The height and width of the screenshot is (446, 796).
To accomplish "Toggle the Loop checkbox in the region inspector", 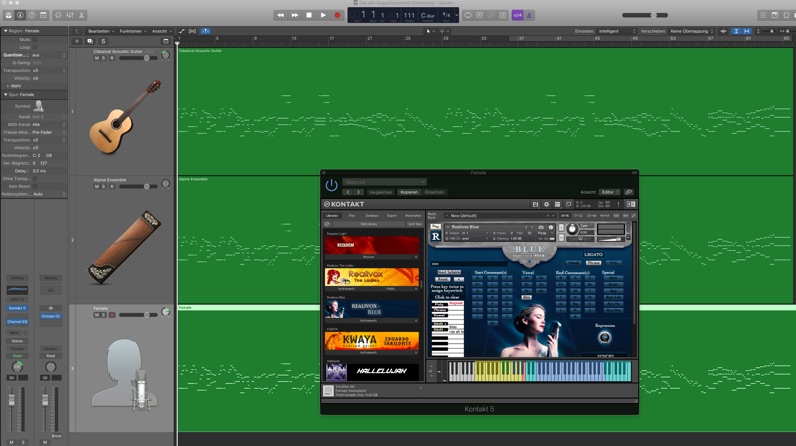I will click(35, 47).
